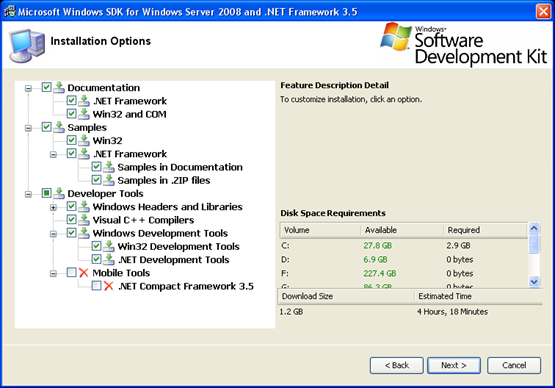Uncheck .NET Framework under Documentation
This screenshot has height=388, width=555.
(71, 101)
